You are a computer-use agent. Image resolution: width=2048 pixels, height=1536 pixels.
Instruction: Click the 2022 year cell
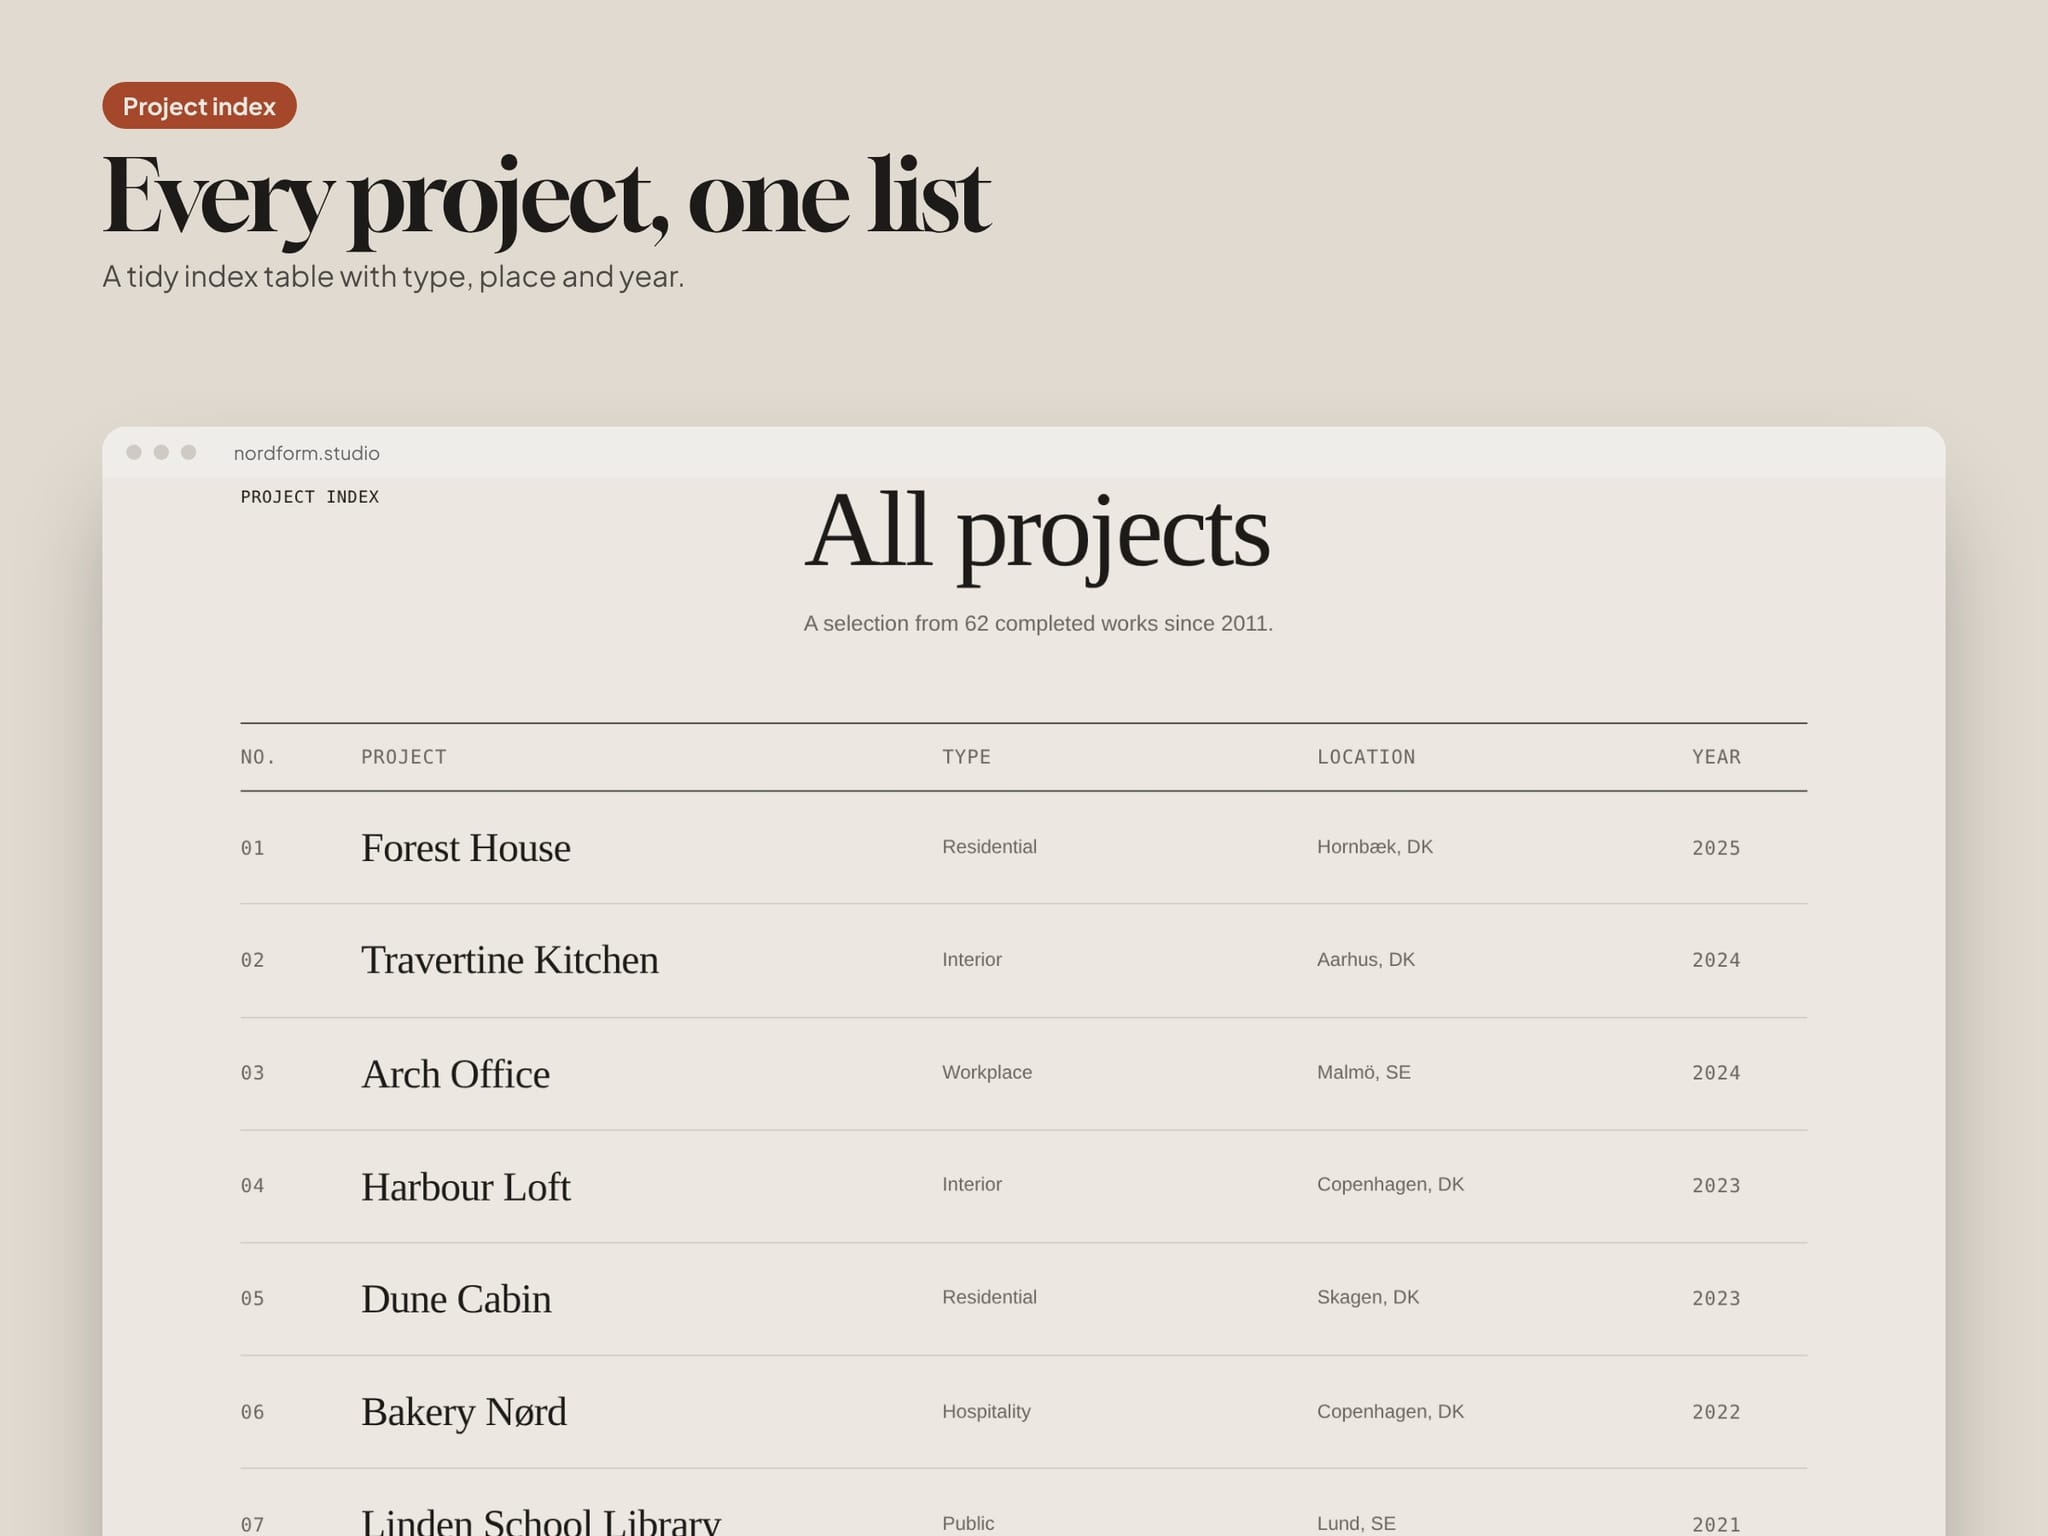(1716, 1412)
